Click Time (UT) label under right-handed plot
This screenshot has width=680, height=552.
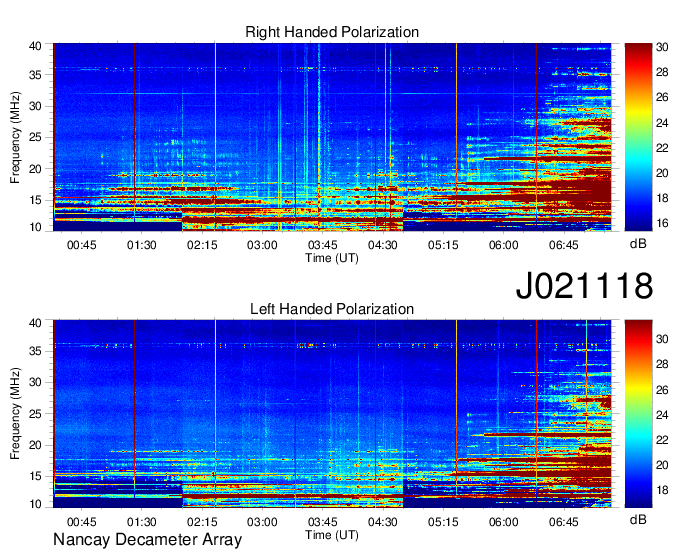pyautogui.click(x=332, y=258)
